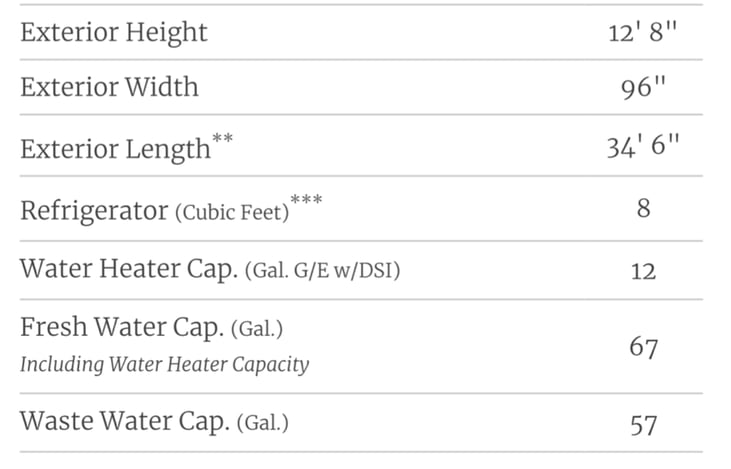Click the (Gal.) unit beside Waste Water
The width and height of the screenshot is (731, 469).
pyautogui.click(x=263, y=423)
